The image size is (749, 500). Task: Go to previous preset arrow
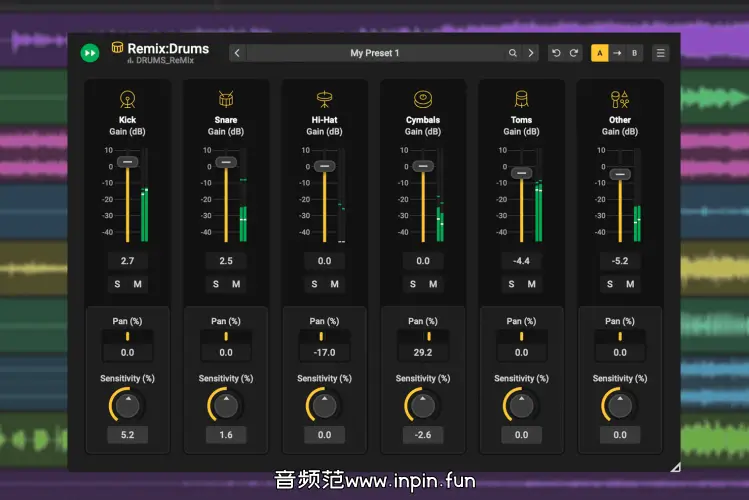click(x=237, y=53)
